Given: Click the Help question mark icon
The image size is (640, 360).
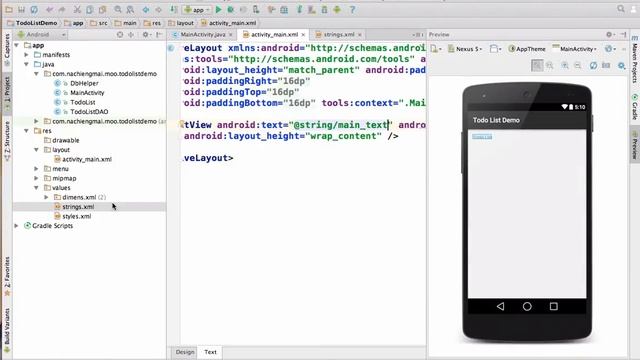Looking at the screenshot, I should coord(352,9).
